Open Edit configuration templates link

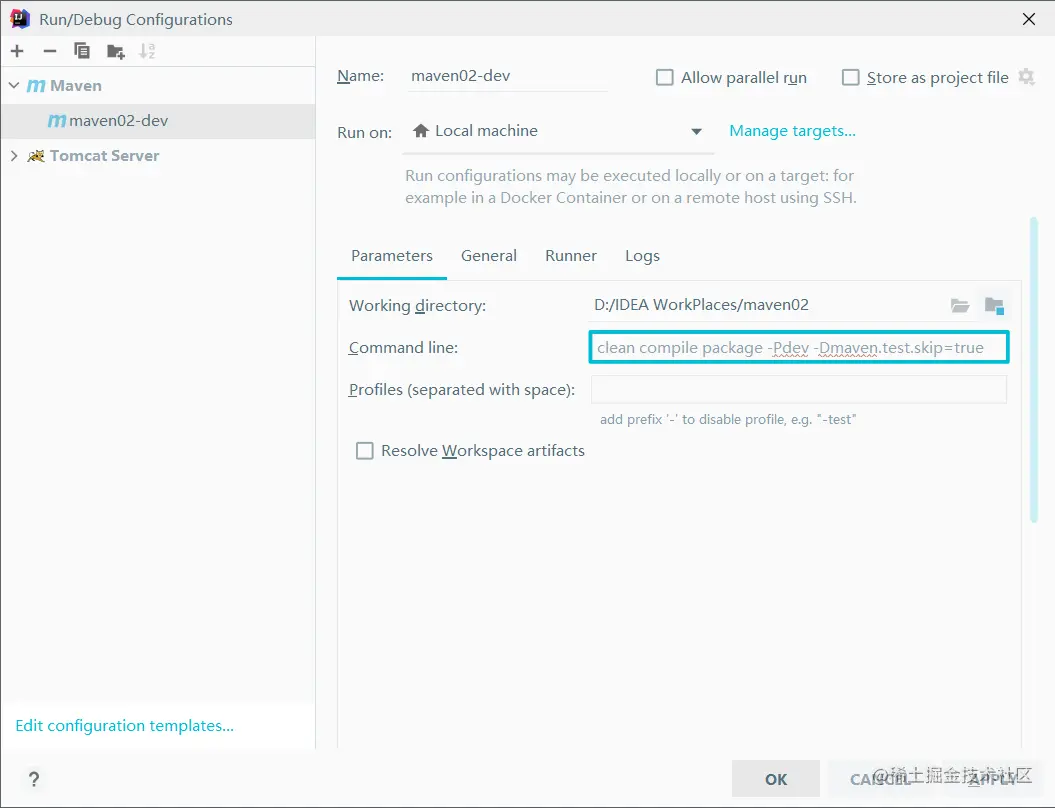[124, 726]
